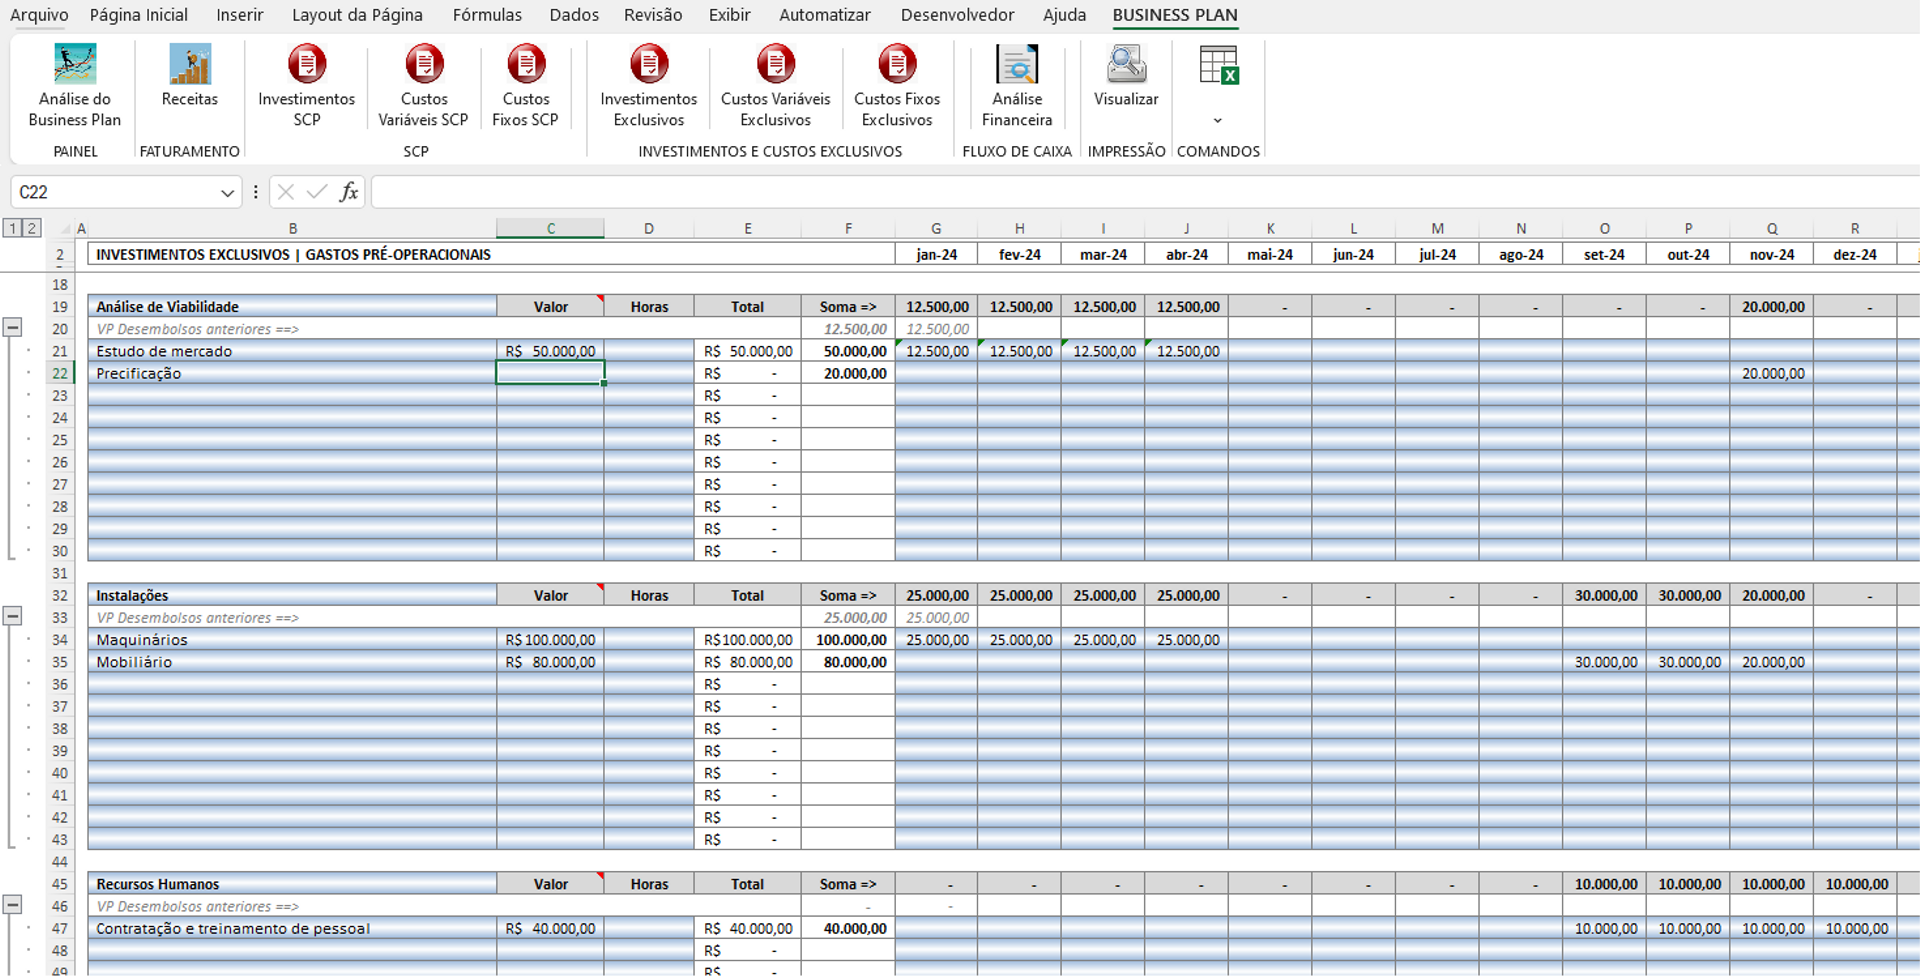The height and width of the screenshot is (976, 1920).
Task: Open Investimentos Exclusivos icon
Action: click(x=649, y=64)
